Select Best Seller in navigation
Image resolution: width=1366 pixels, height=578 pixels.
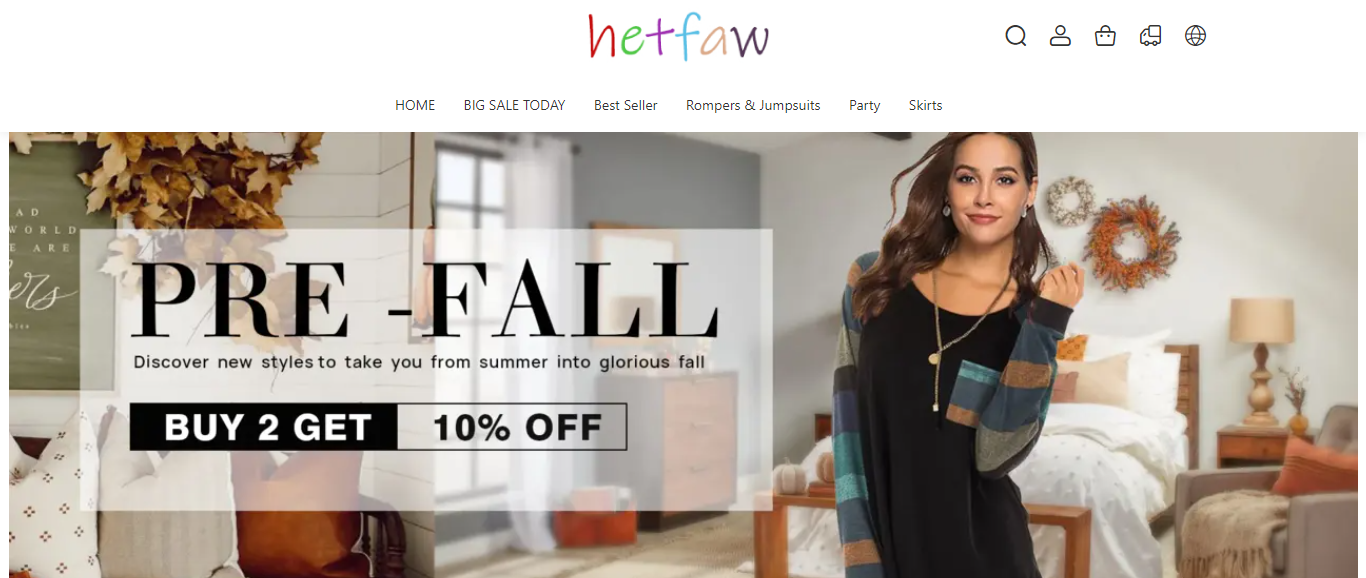[626, 105]
